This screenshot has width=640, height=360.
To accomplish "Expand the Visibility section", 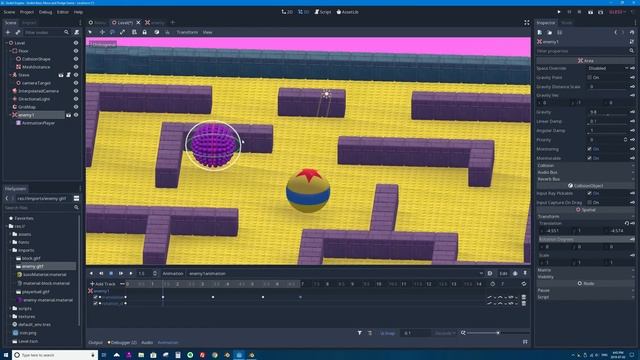I will click(x=585, y=277).
